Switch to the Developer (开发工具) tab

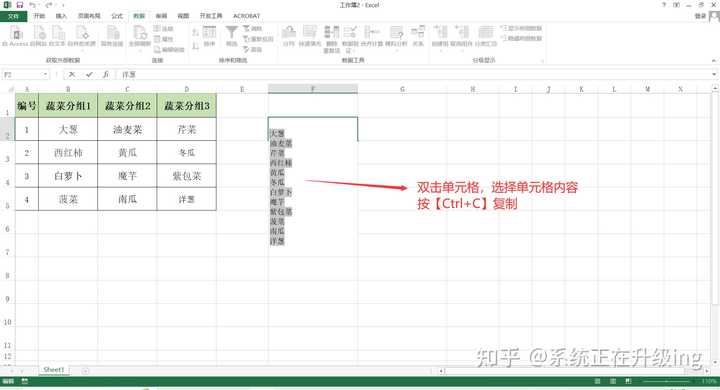point(211,16)
